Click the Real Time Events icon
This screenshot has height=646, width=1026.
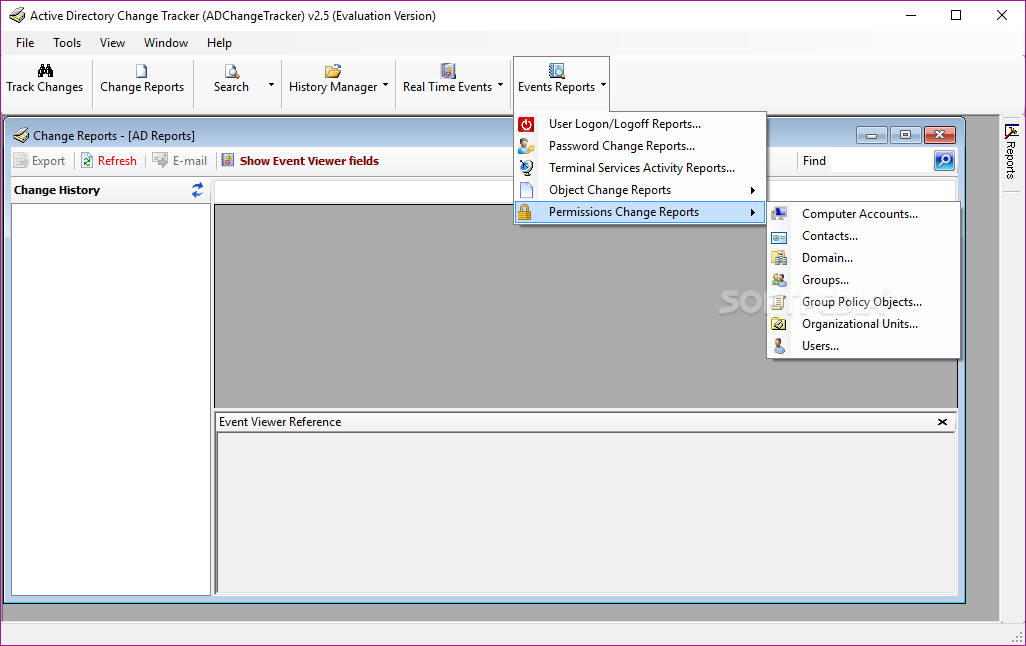pyautogui.click(x=448, y=71)
